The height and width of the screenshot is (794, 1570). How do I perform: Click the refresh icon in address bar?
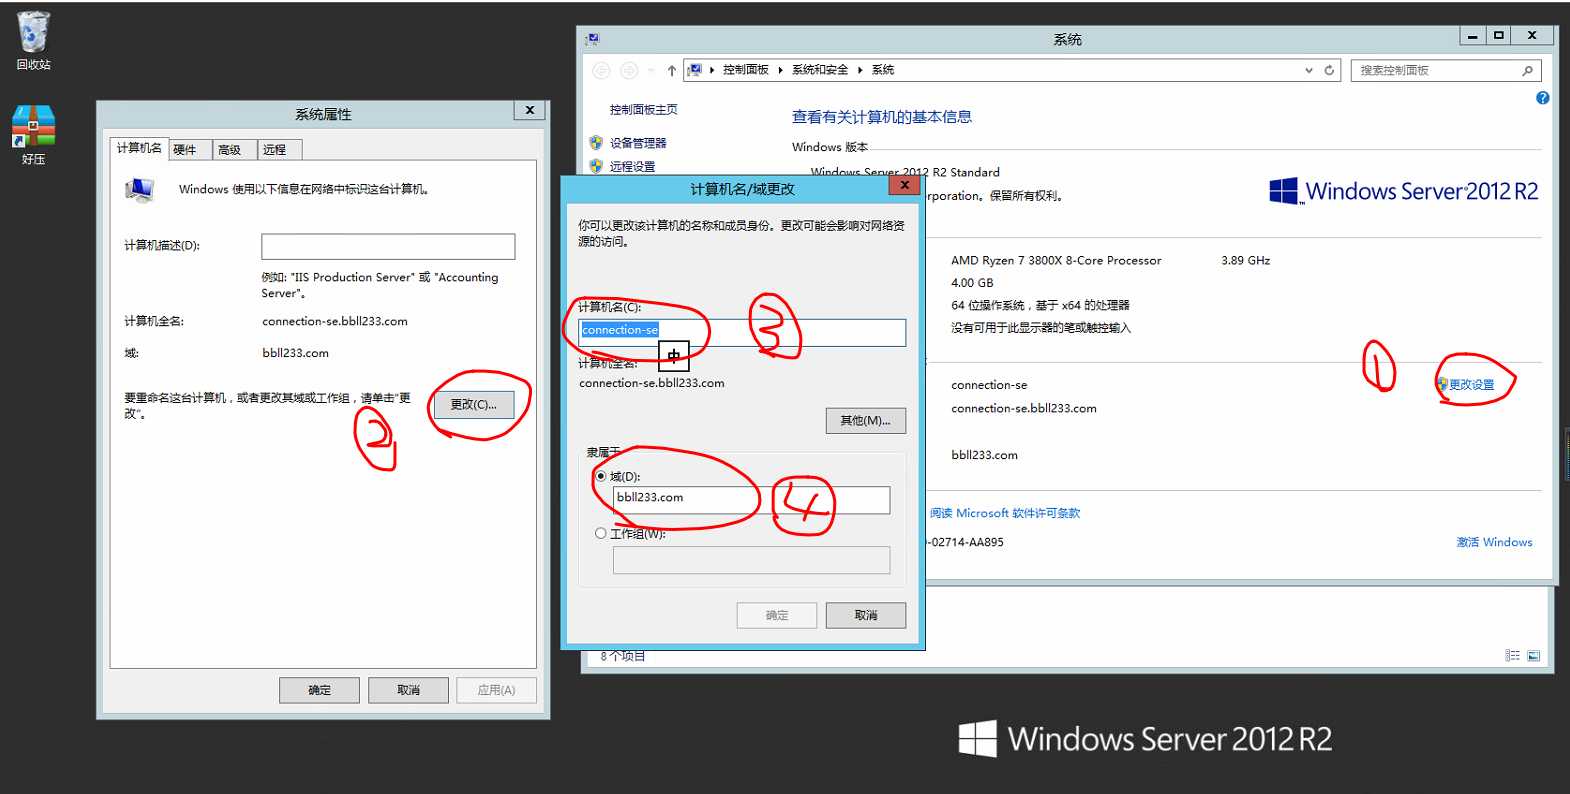coord(1329,70)
